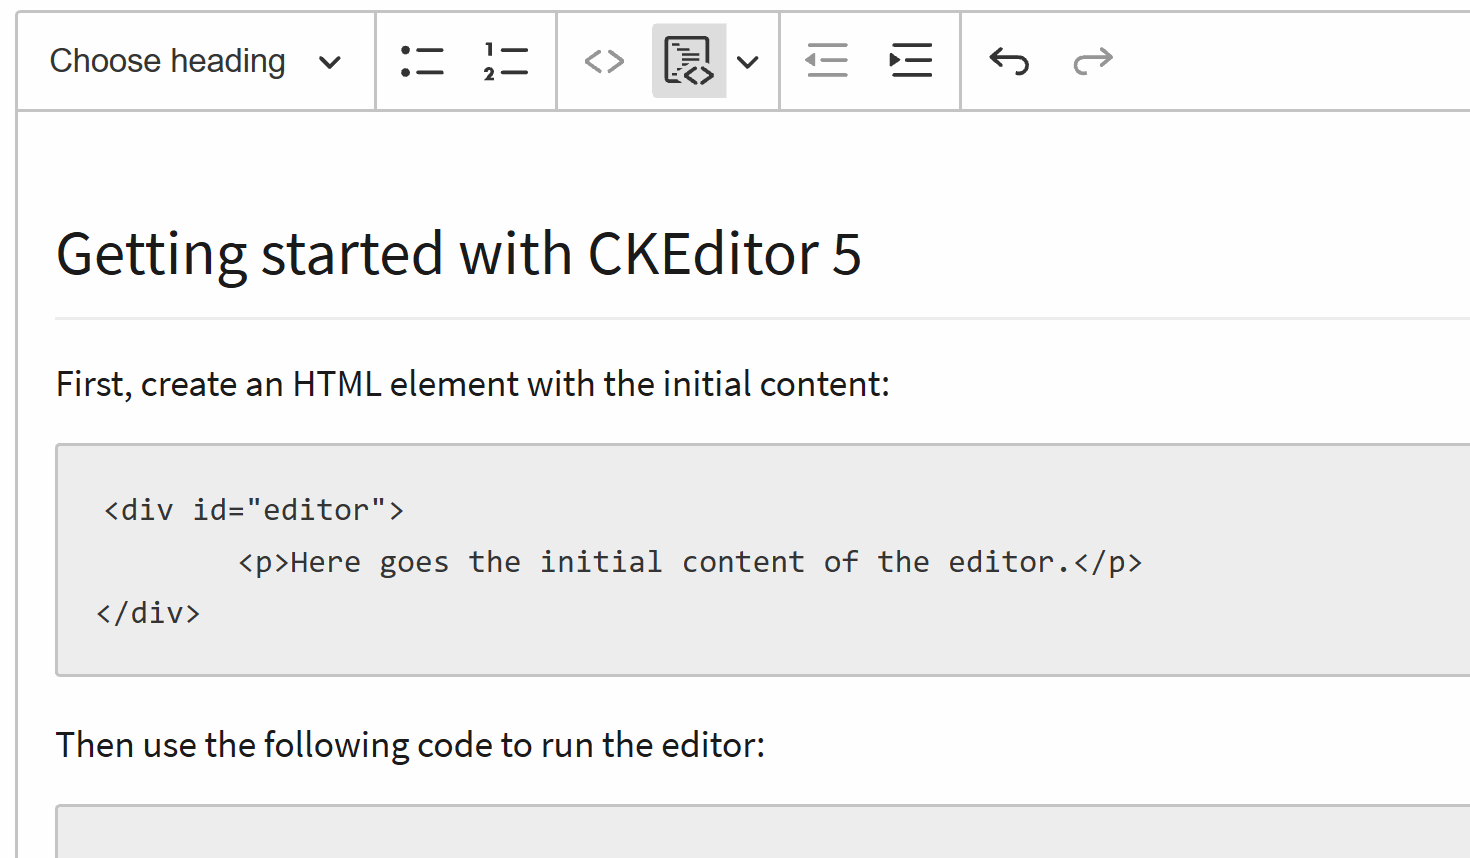Click the closing div tag line
This screenshot has width=1470, height=858.
[148, 612]
